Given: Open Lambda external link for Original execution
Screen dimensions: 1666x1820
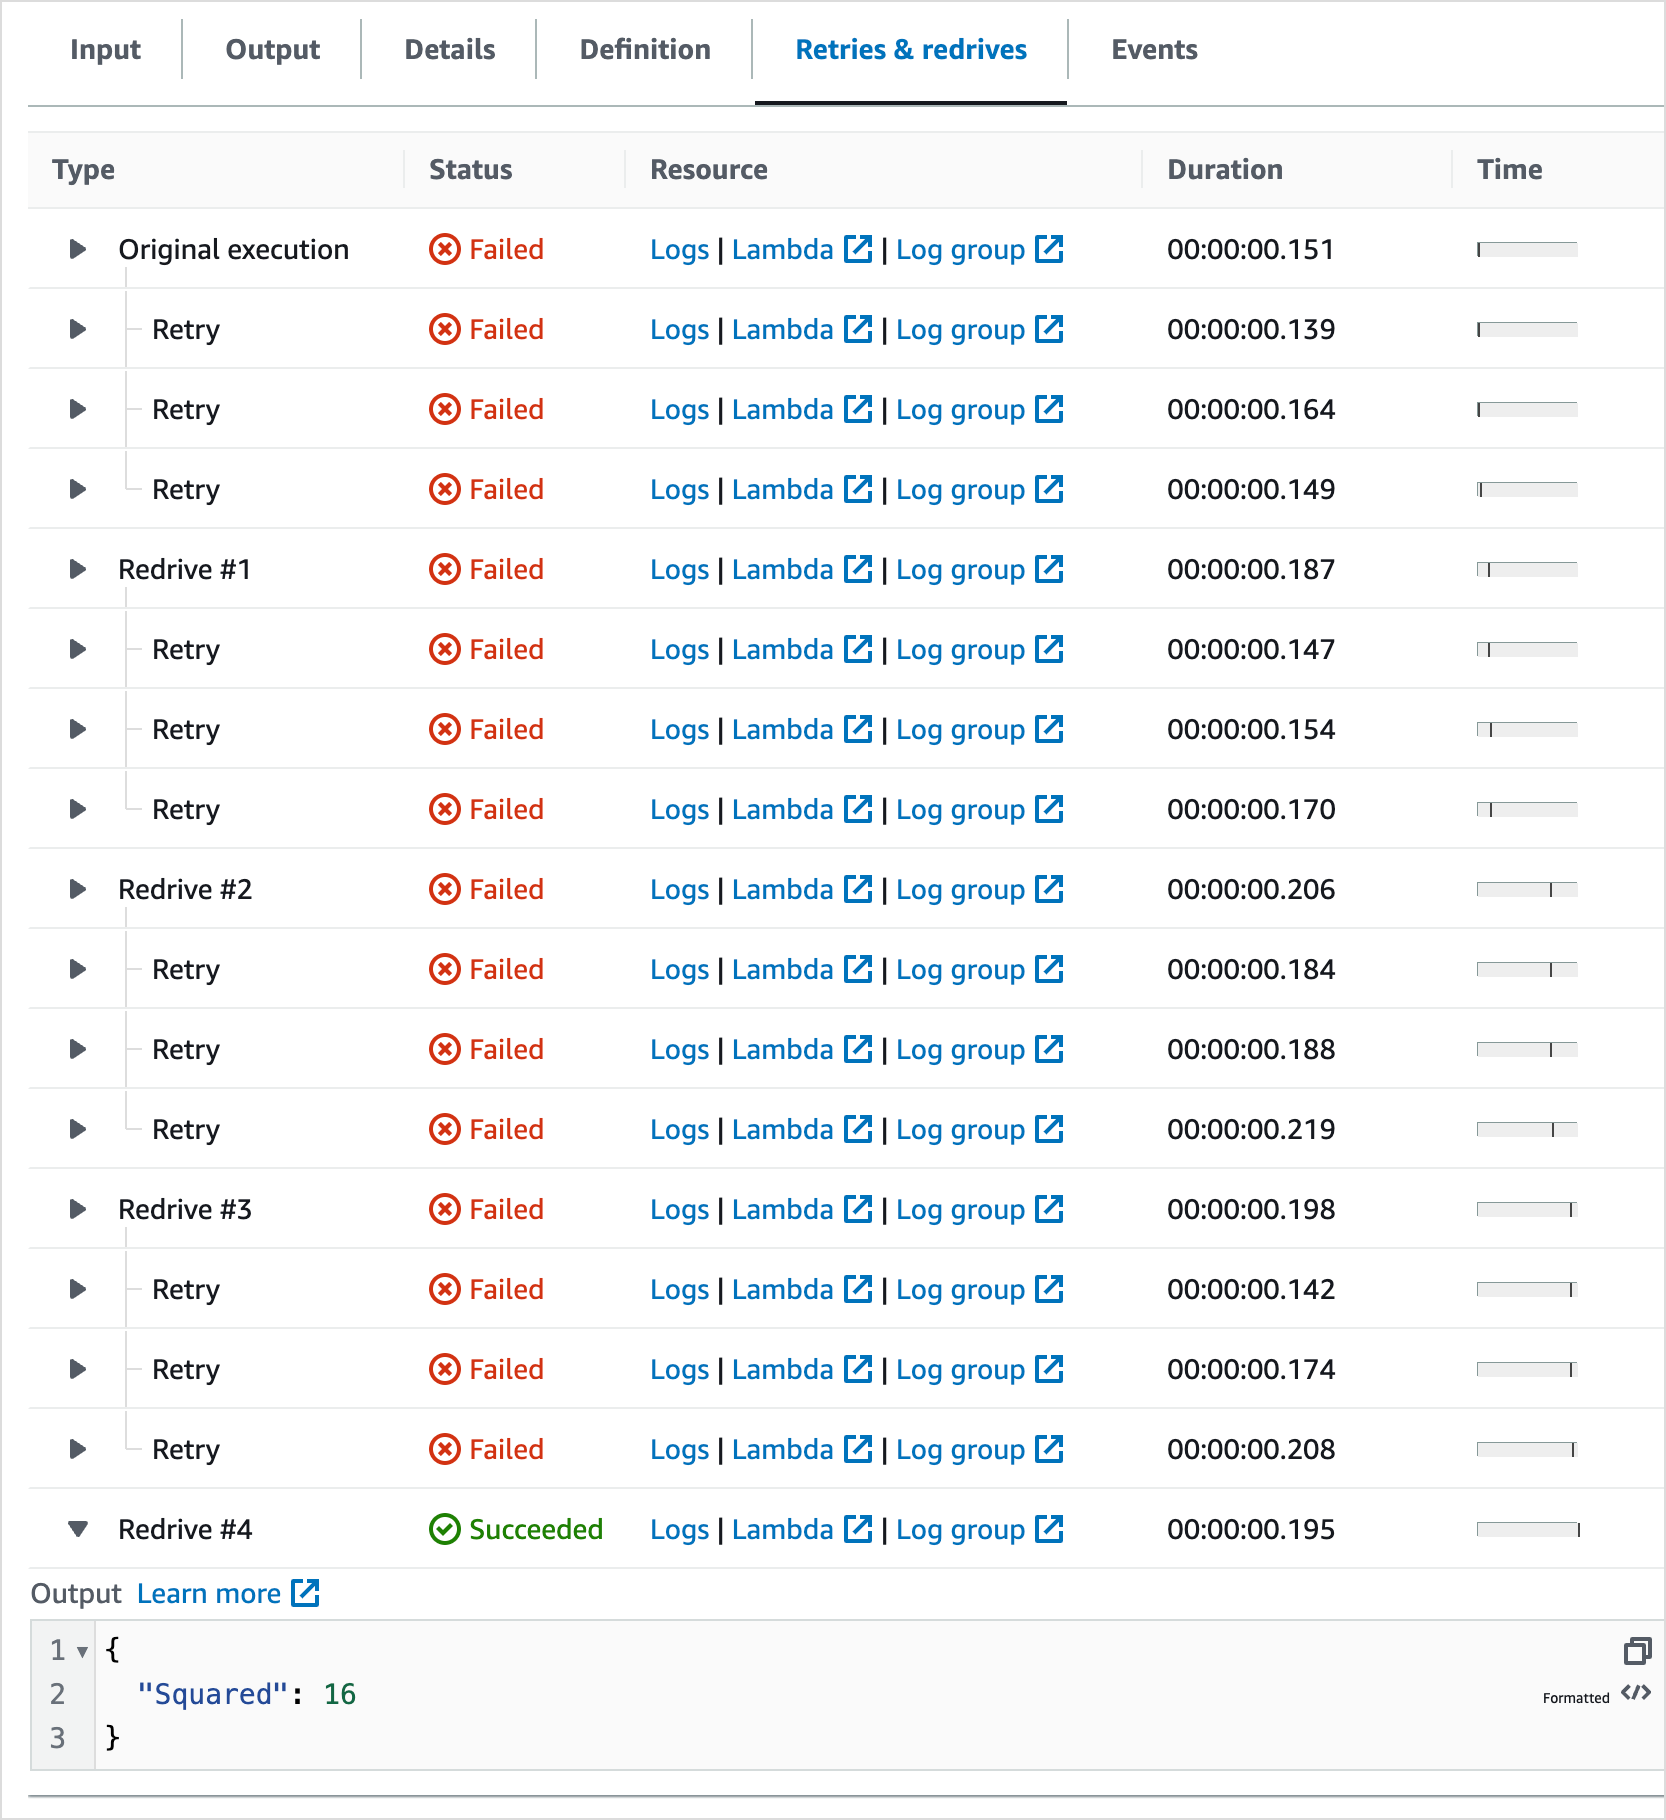Looking at the screenshot, I should [x=859, y=249].
